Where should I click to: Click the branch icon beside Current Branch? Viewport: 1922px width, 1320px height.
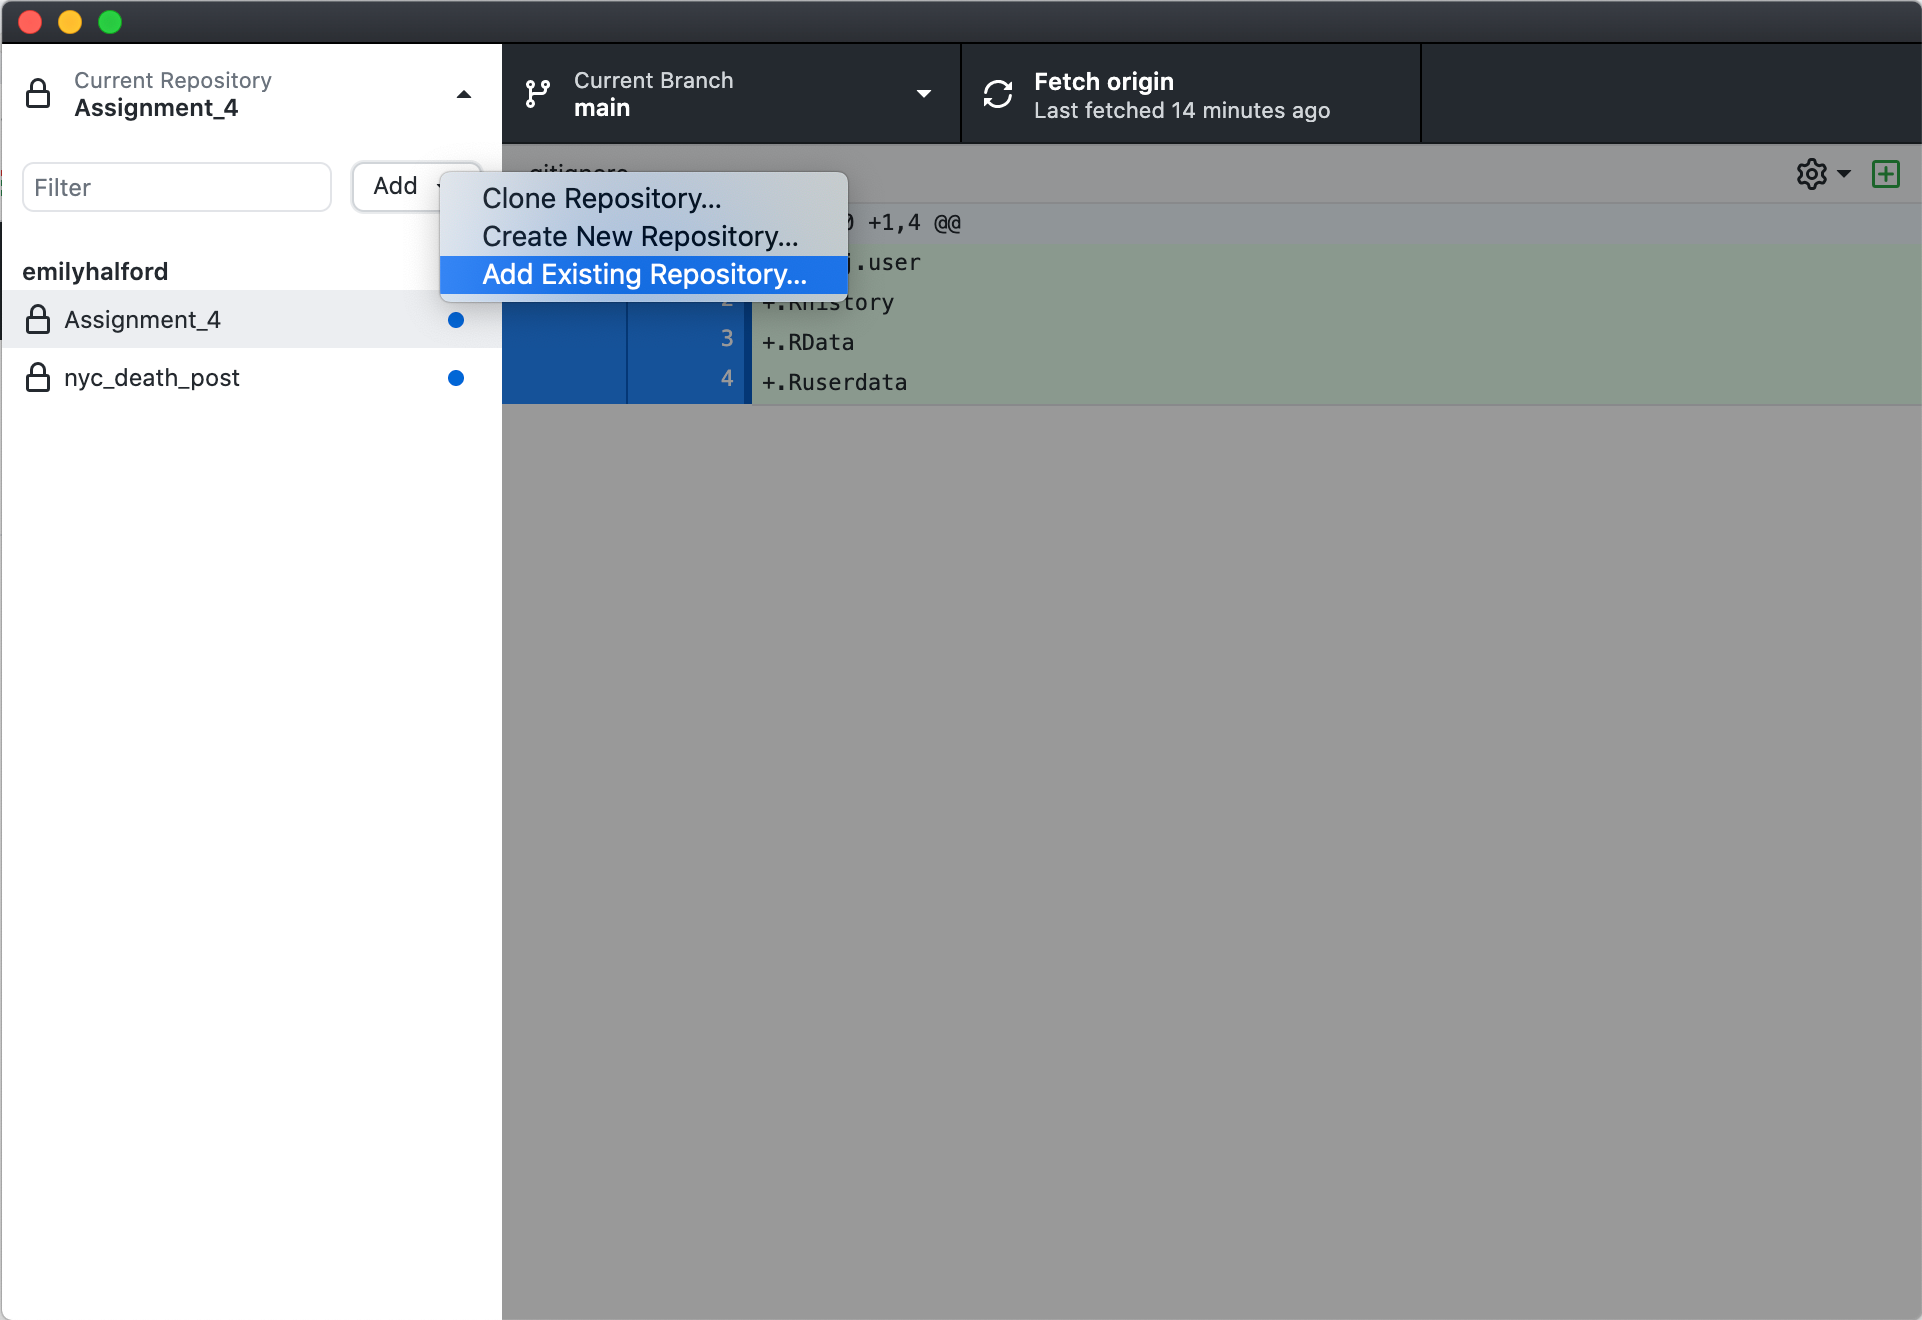[x=537, y=94]
